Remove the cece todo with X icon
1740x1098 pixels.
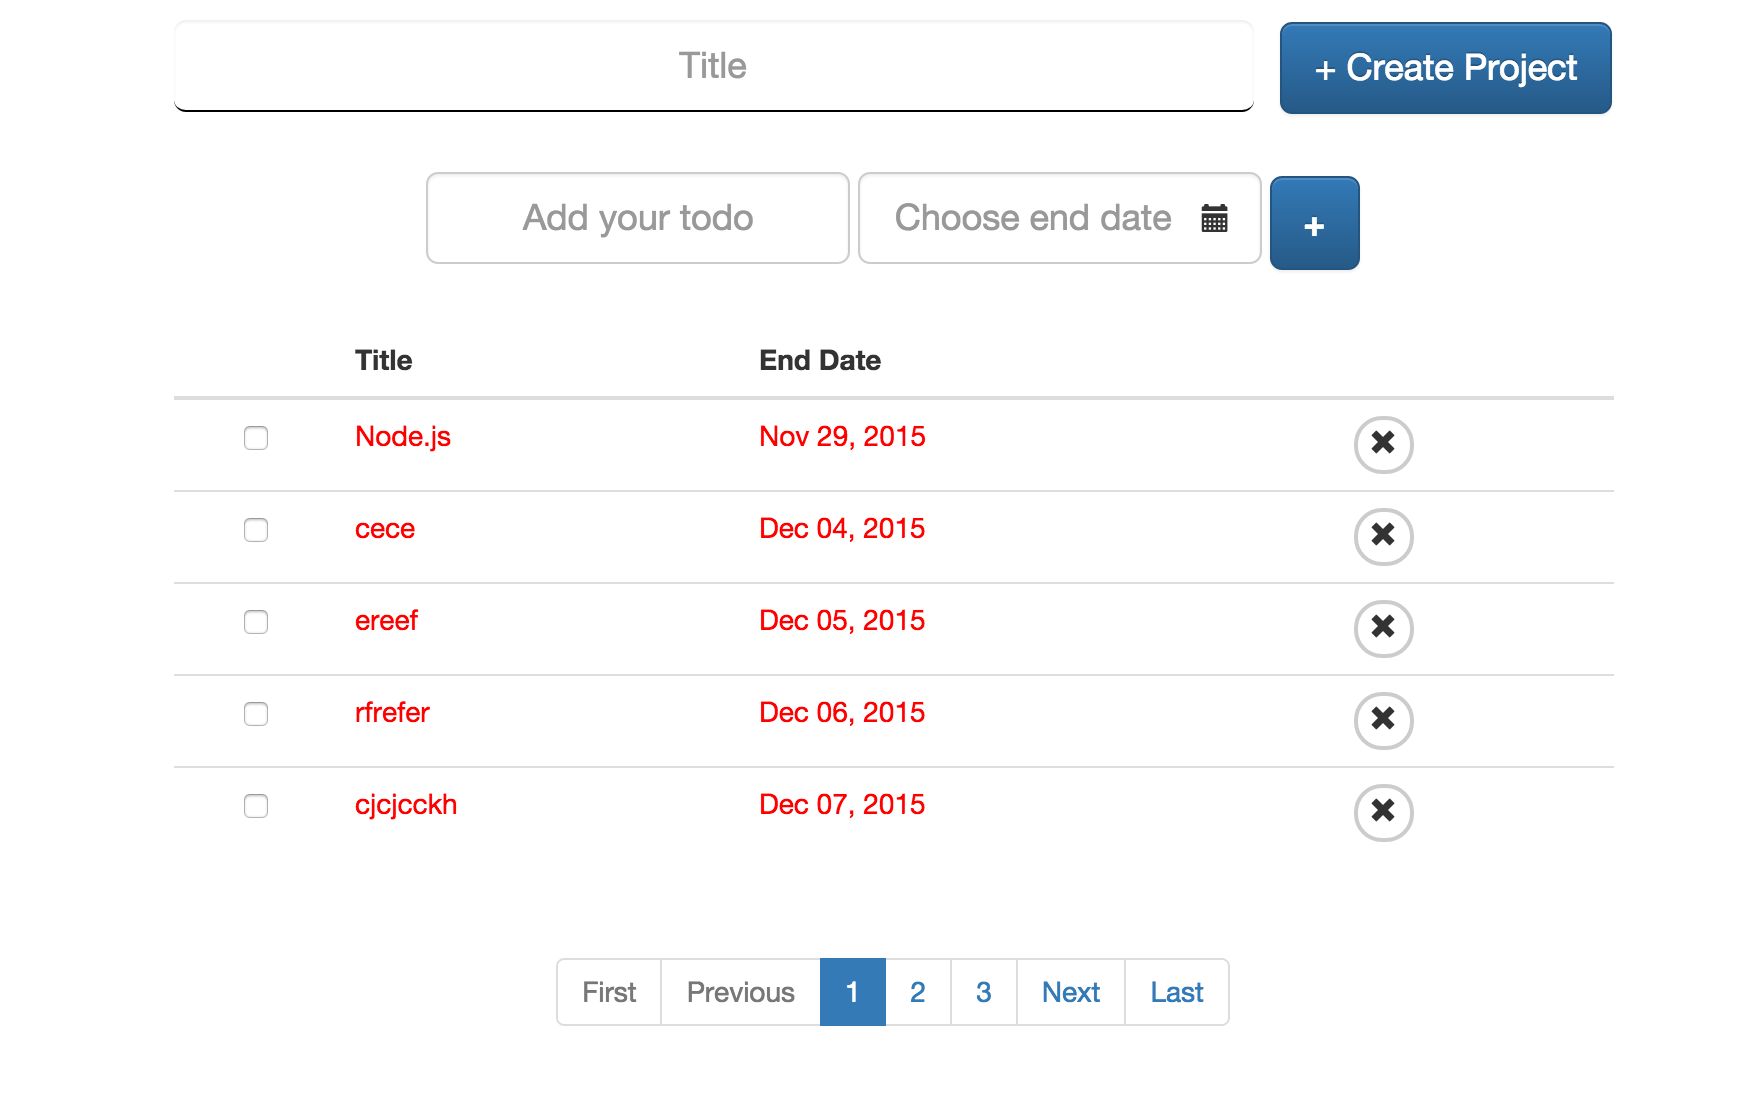coord(1383,536)
